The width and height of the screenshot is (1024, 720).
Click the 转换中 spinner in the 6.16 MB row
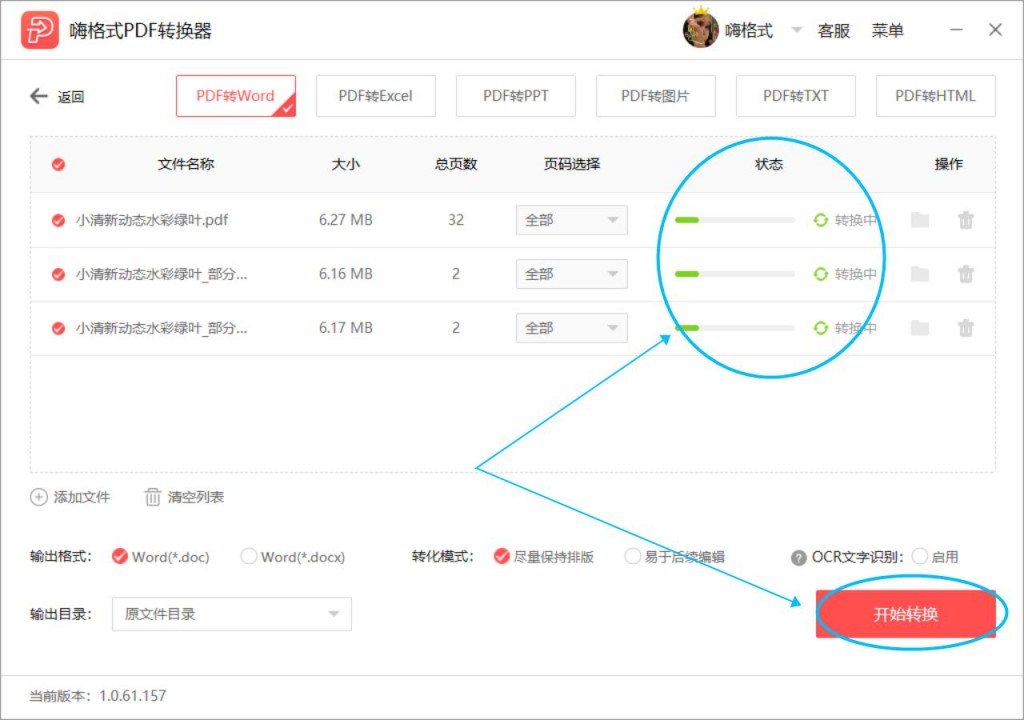click(x=821, y=274)
